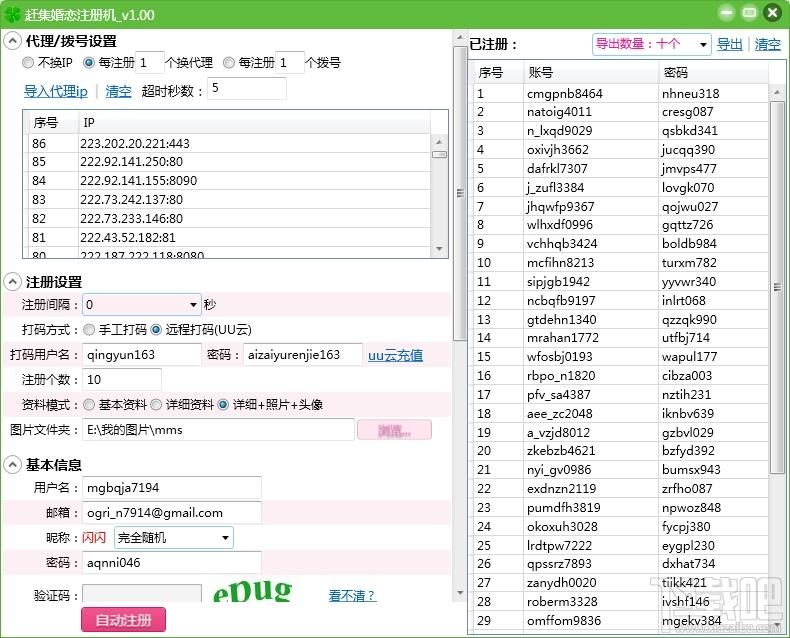Focus the 超时秒数 input field
The height and width of the screenshot is (638, 790).
point(247,89)
